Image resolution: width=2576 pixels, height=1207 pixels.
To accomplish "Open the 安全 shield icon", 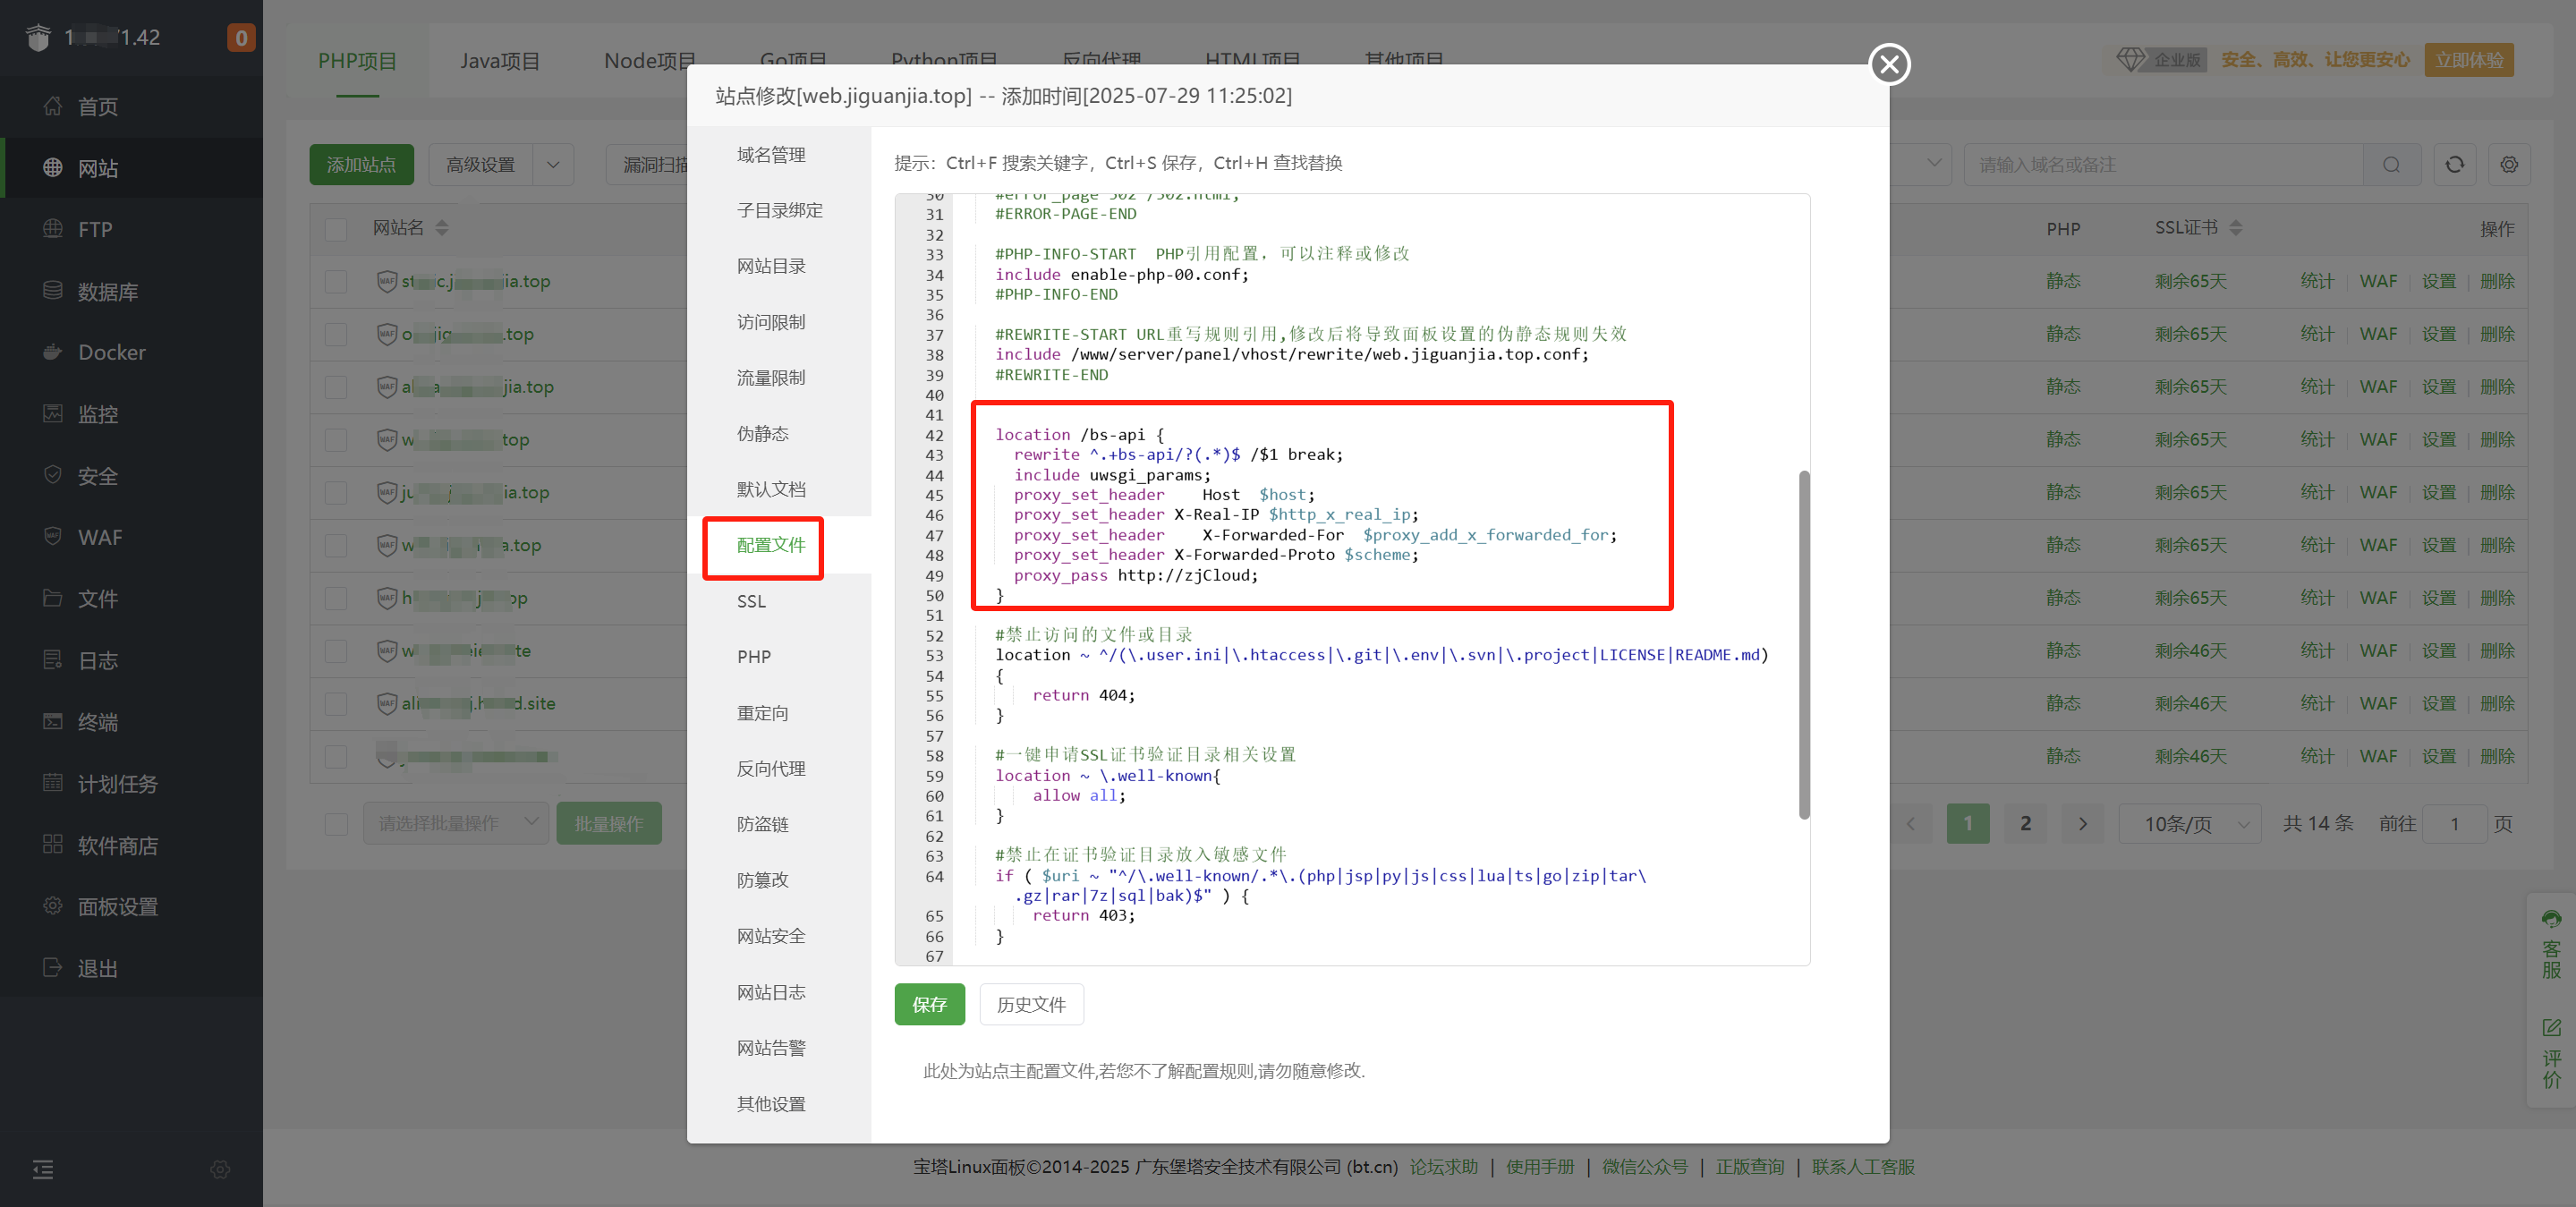I will [53, 475].
